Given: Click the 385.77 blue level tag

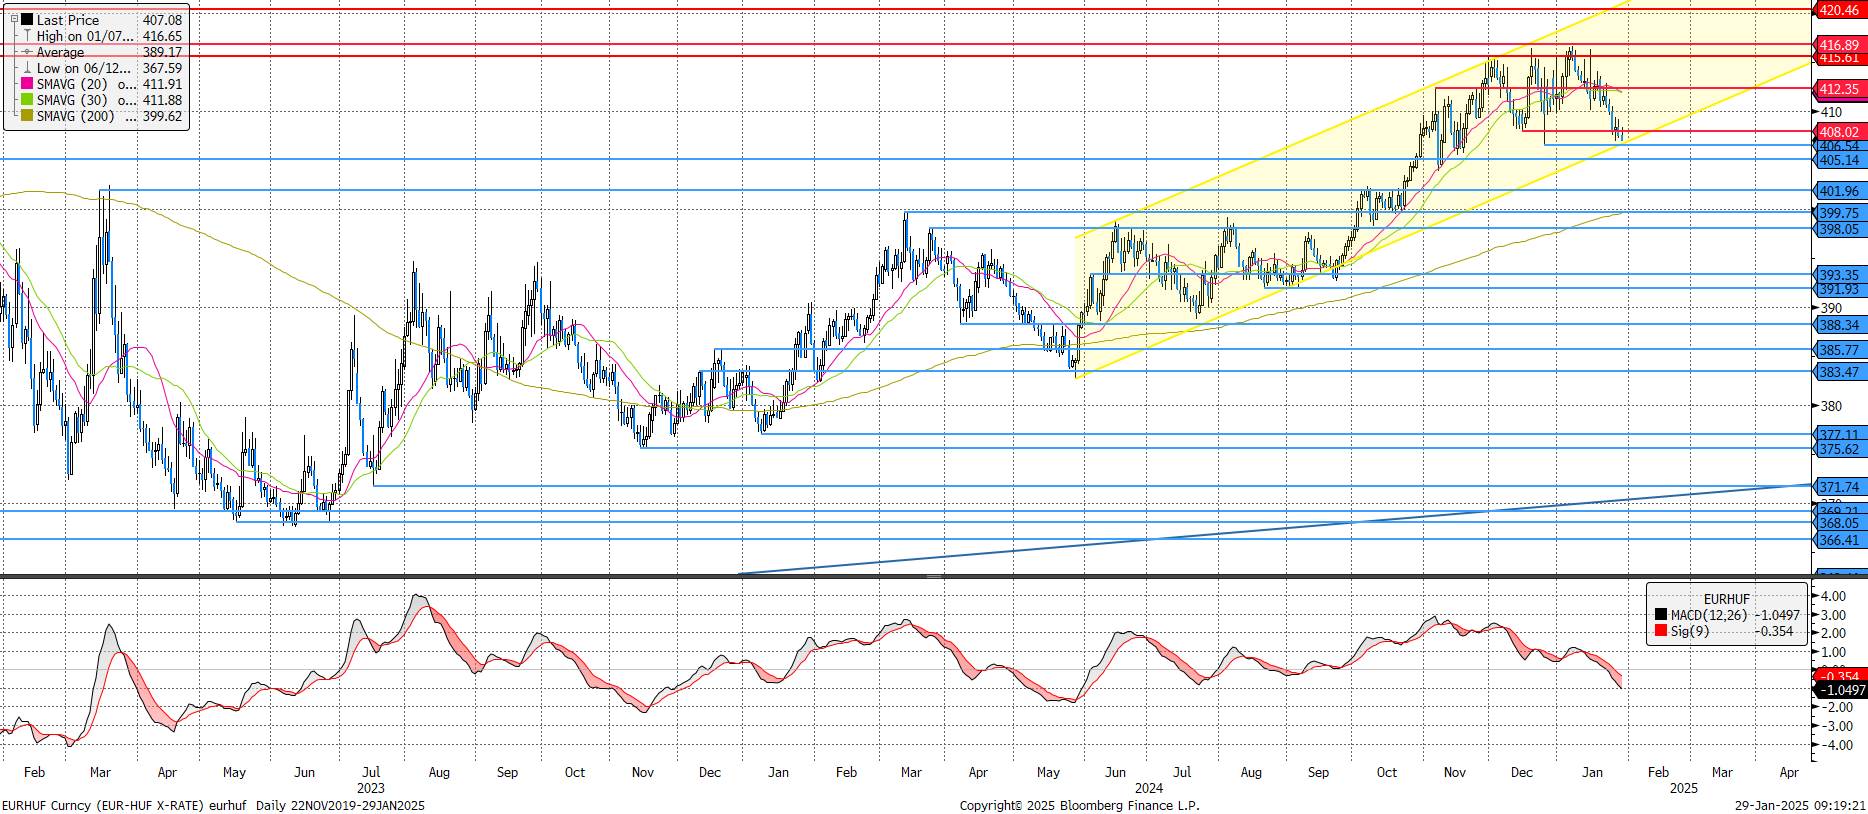Looking at the screenshot, I should pyautogui.click(x=1839, y=350).
